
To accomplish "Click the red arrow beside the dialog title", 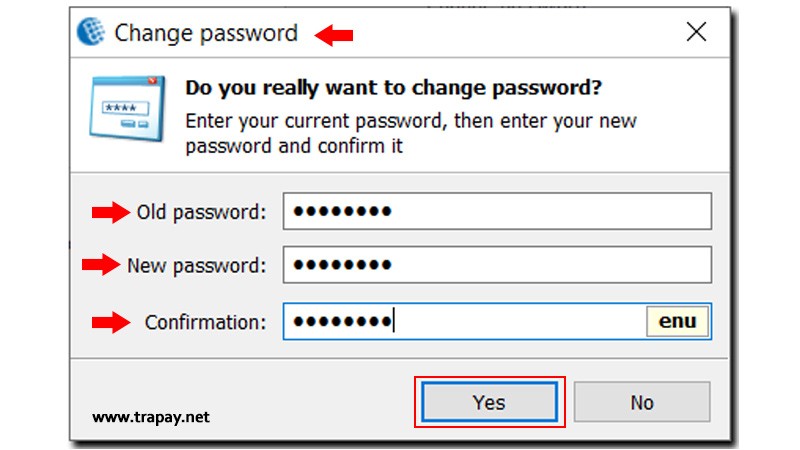I will pos(335,36).
